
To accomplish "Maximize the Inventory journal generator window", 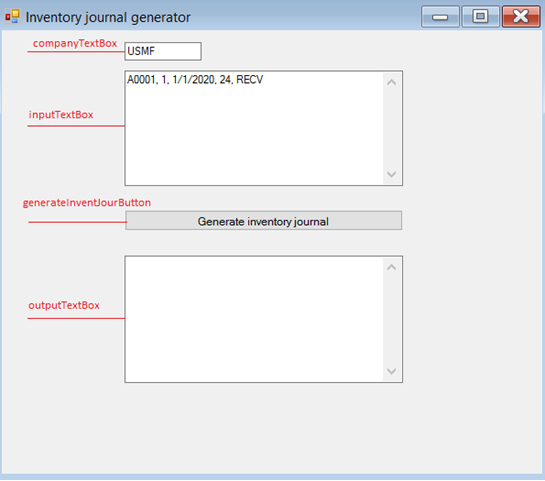I will pyautogui.click(x=480, y=16).
